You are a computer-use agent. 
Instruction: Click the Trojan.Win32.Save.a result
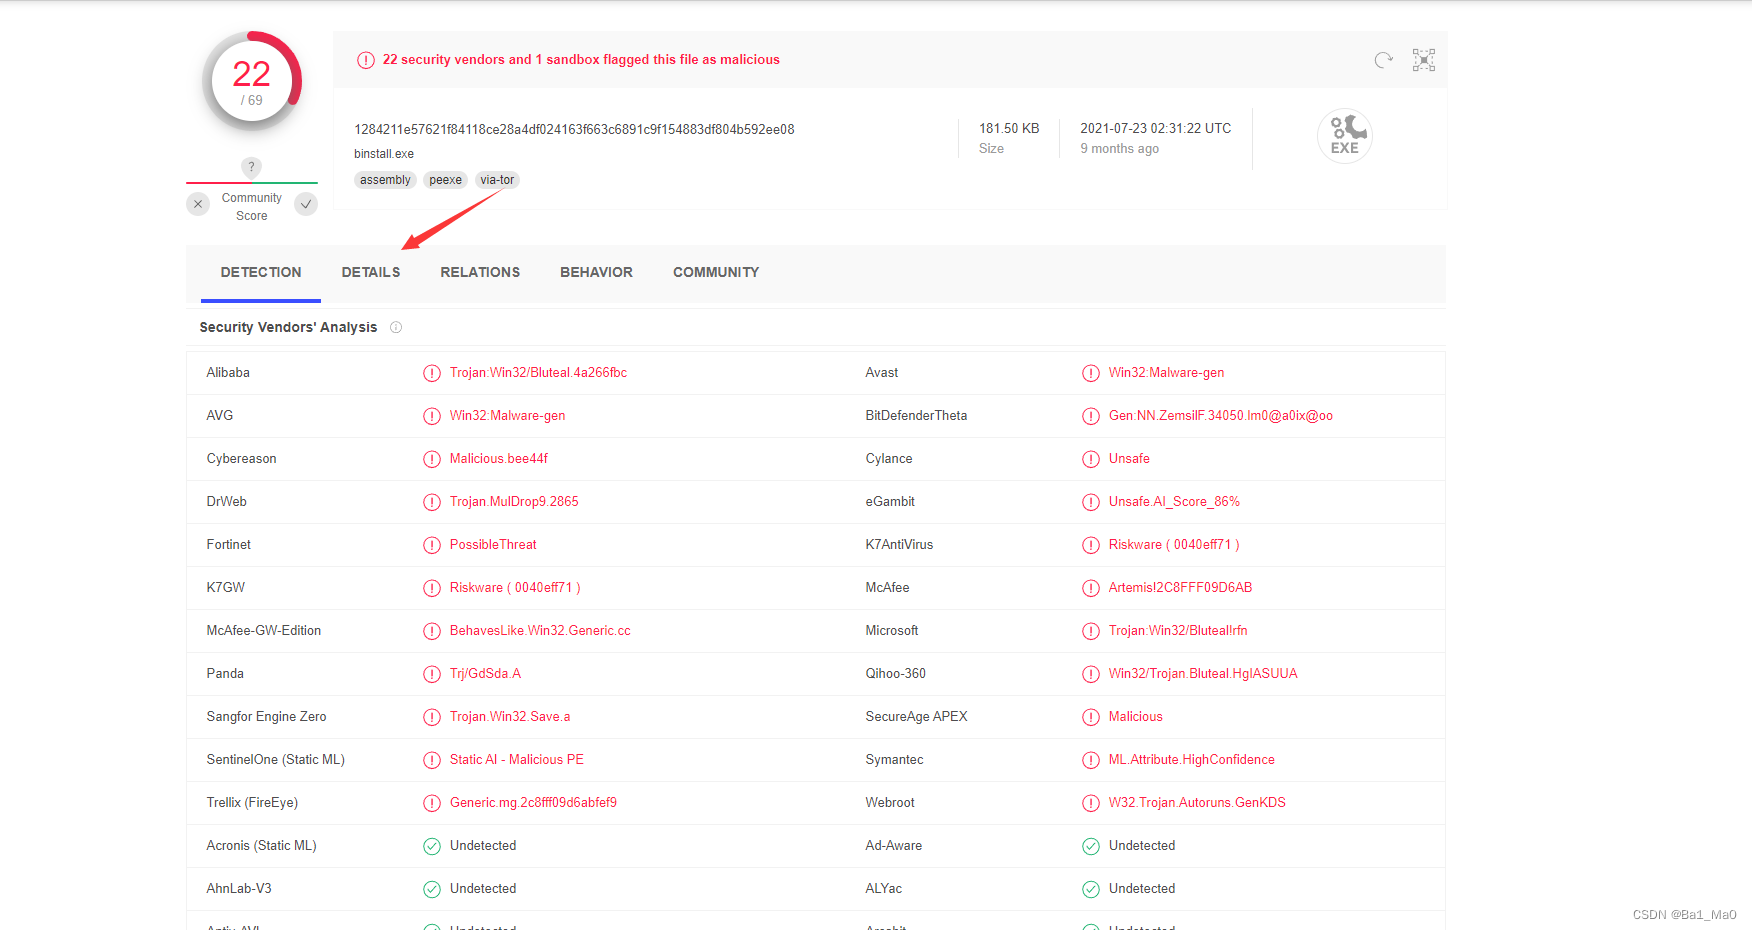[510, 716]
